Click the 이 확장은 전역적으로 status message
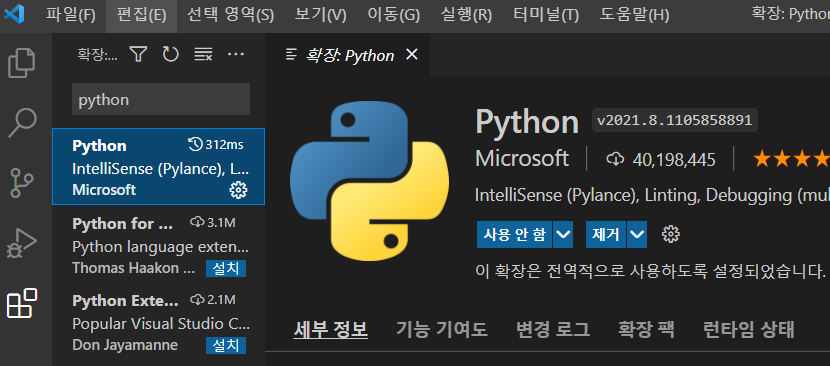Viewport: 830px width, 366px height. pyautogui.click(x=651, y=272)
